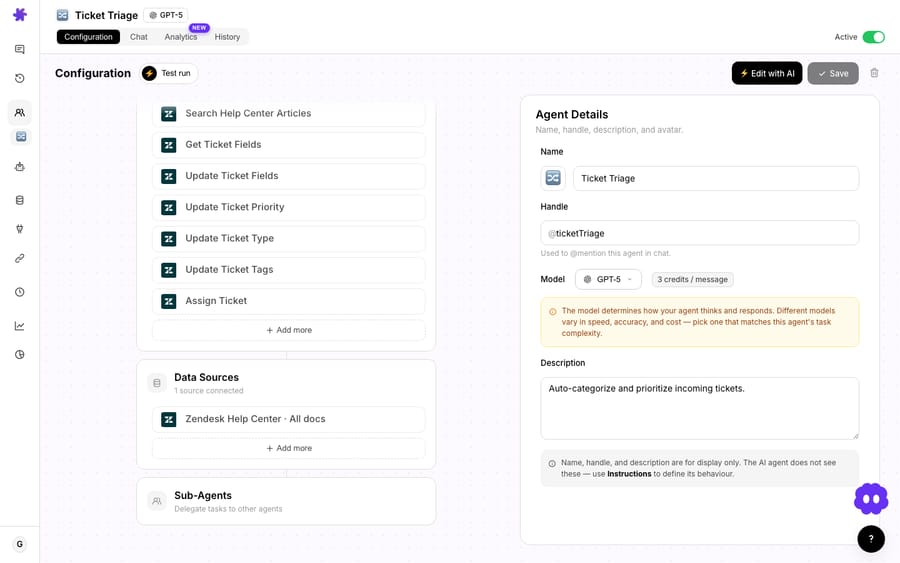This screenshot has width=900, height=563.
Task: Select the Get Ticket Fields tool
Action: click(289, 145)
